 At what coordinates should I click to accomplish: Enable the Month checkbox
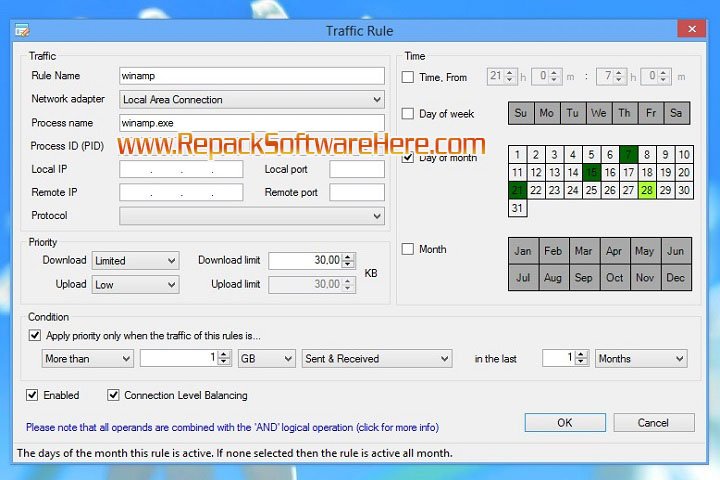pos(408,249)
